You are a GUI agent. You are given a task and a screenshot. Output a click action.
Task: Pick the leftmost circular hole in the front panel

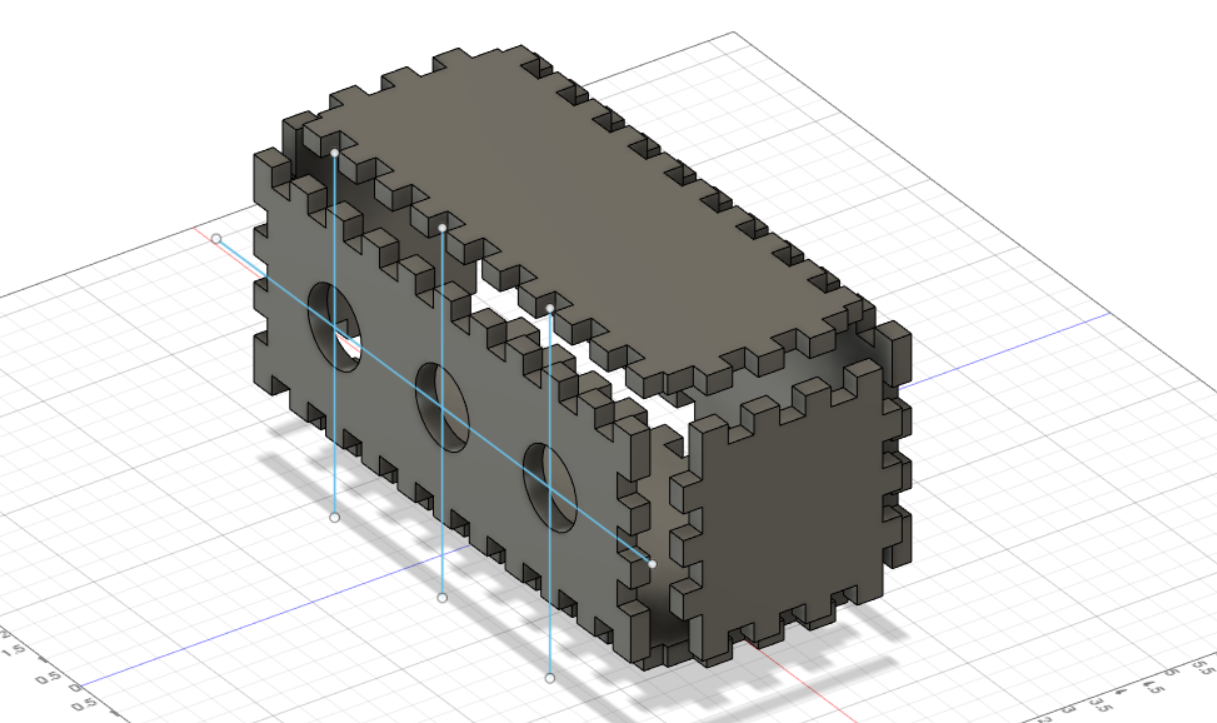pyautogui.click(x=335, y=327)
